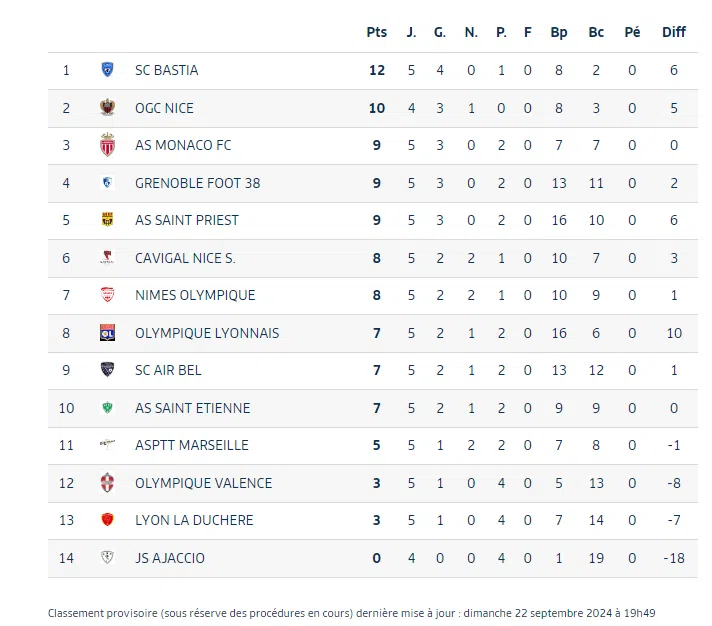Click the AS Saint Priest logo

click(x=107, y=220)
